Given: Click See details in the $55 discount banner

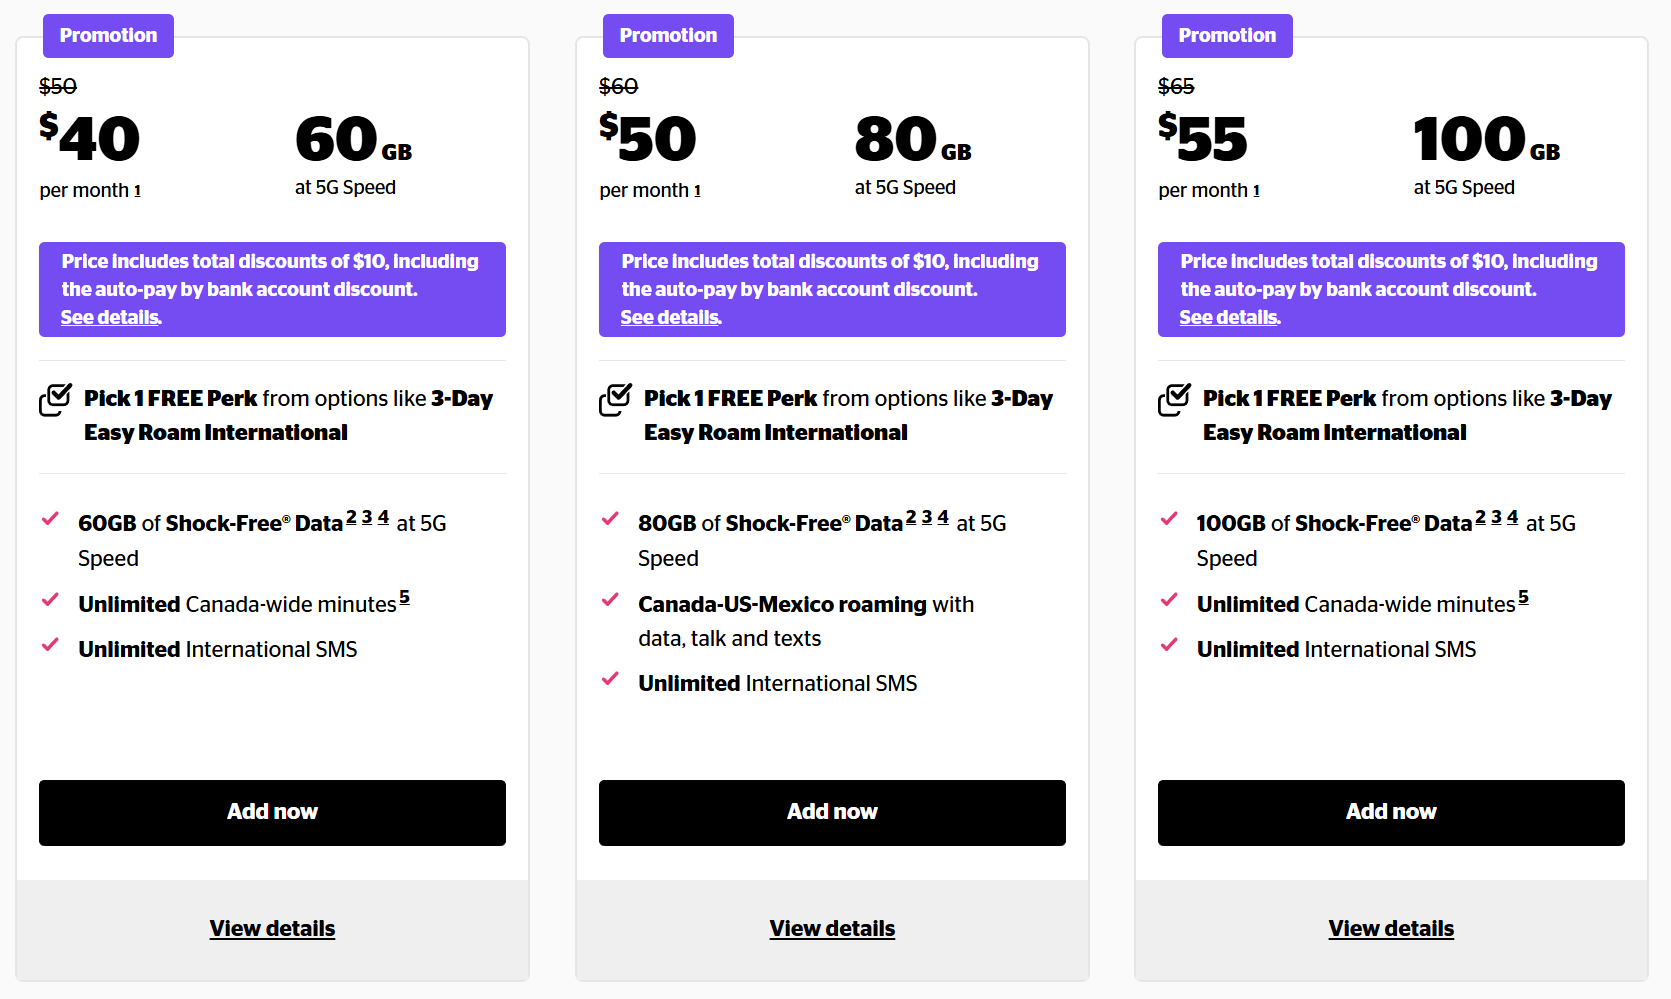Looking at the screenshot, I should pyautogui.click(x=1230, y=318).
